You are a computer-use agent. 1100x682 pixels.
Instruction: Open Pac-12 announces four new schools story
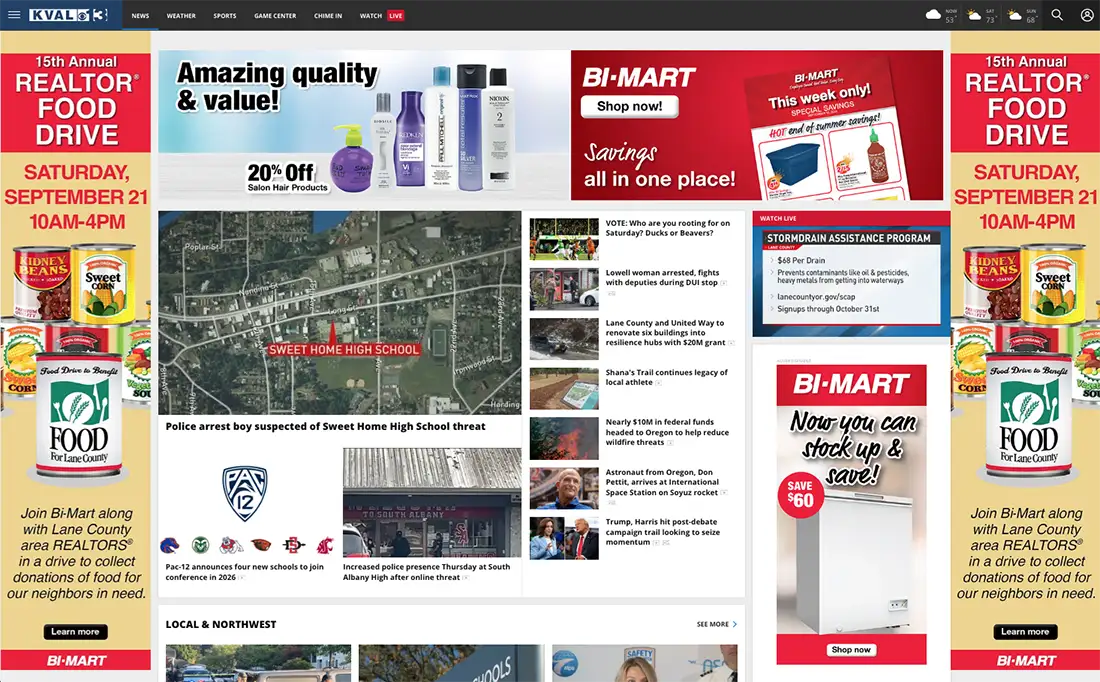click(x=245, y=572)
